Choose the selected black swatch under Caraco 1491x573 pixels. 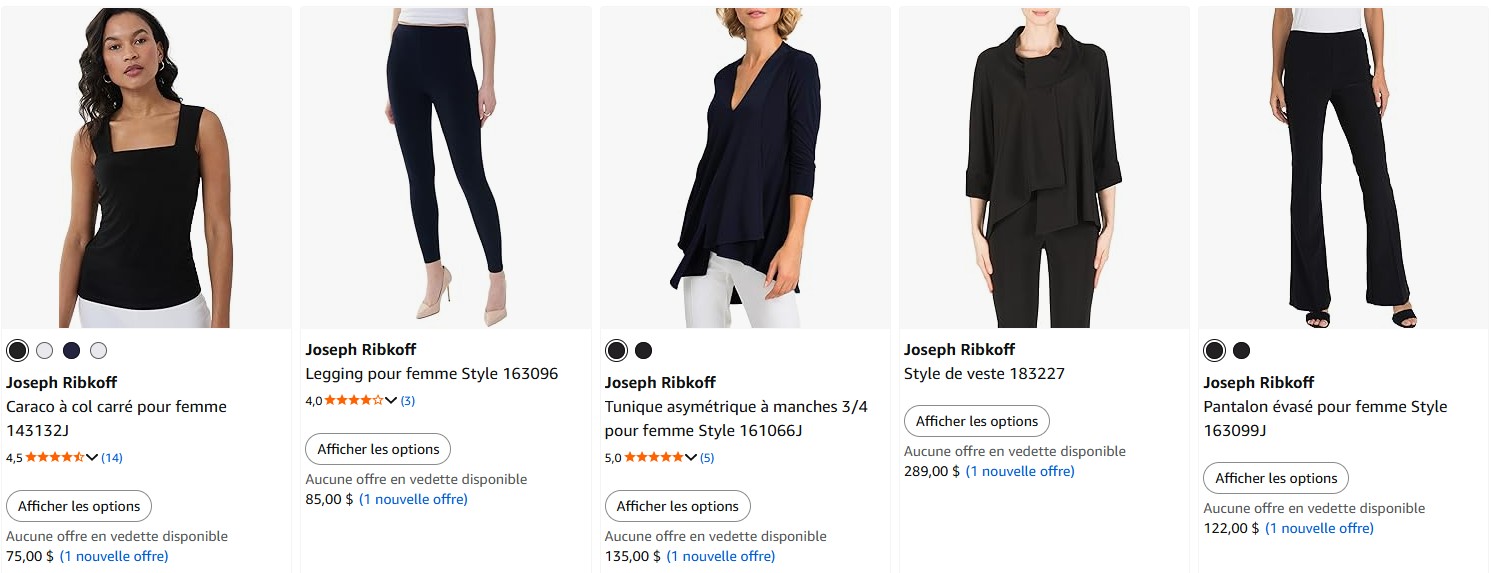pos(17,350)
